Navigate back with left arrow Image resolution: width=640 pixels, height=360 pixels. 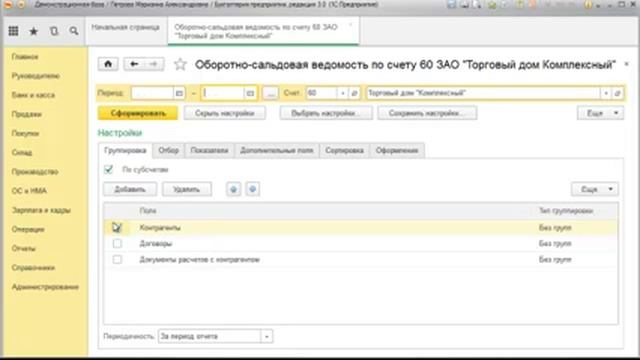134,64
